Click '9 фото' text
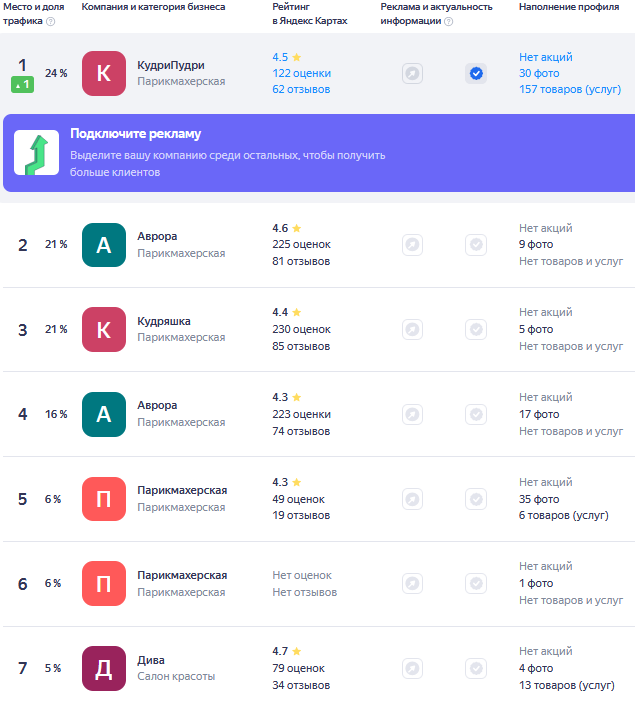This screenshot has width=635, height=705. pyautogui.click(x=536, y=245)
